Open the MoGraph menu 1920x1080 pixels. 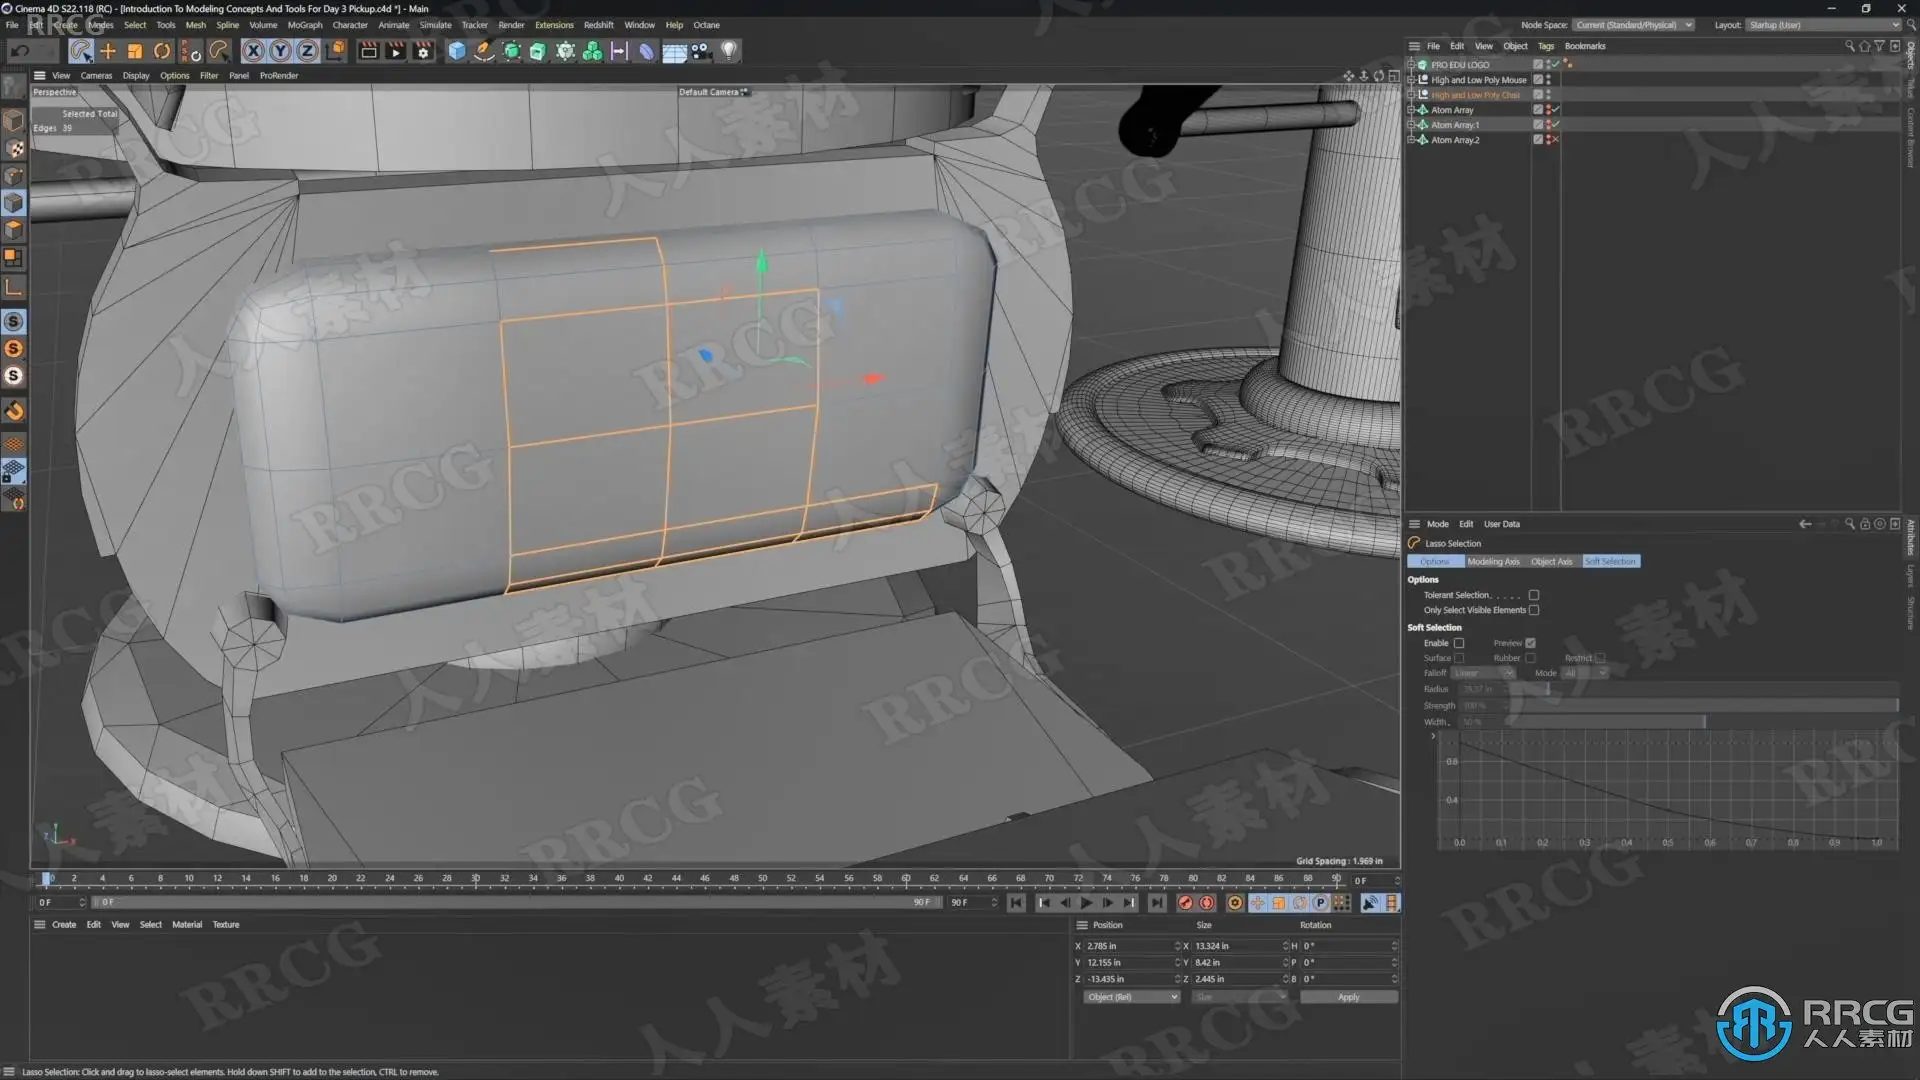[x=304, y=25]
